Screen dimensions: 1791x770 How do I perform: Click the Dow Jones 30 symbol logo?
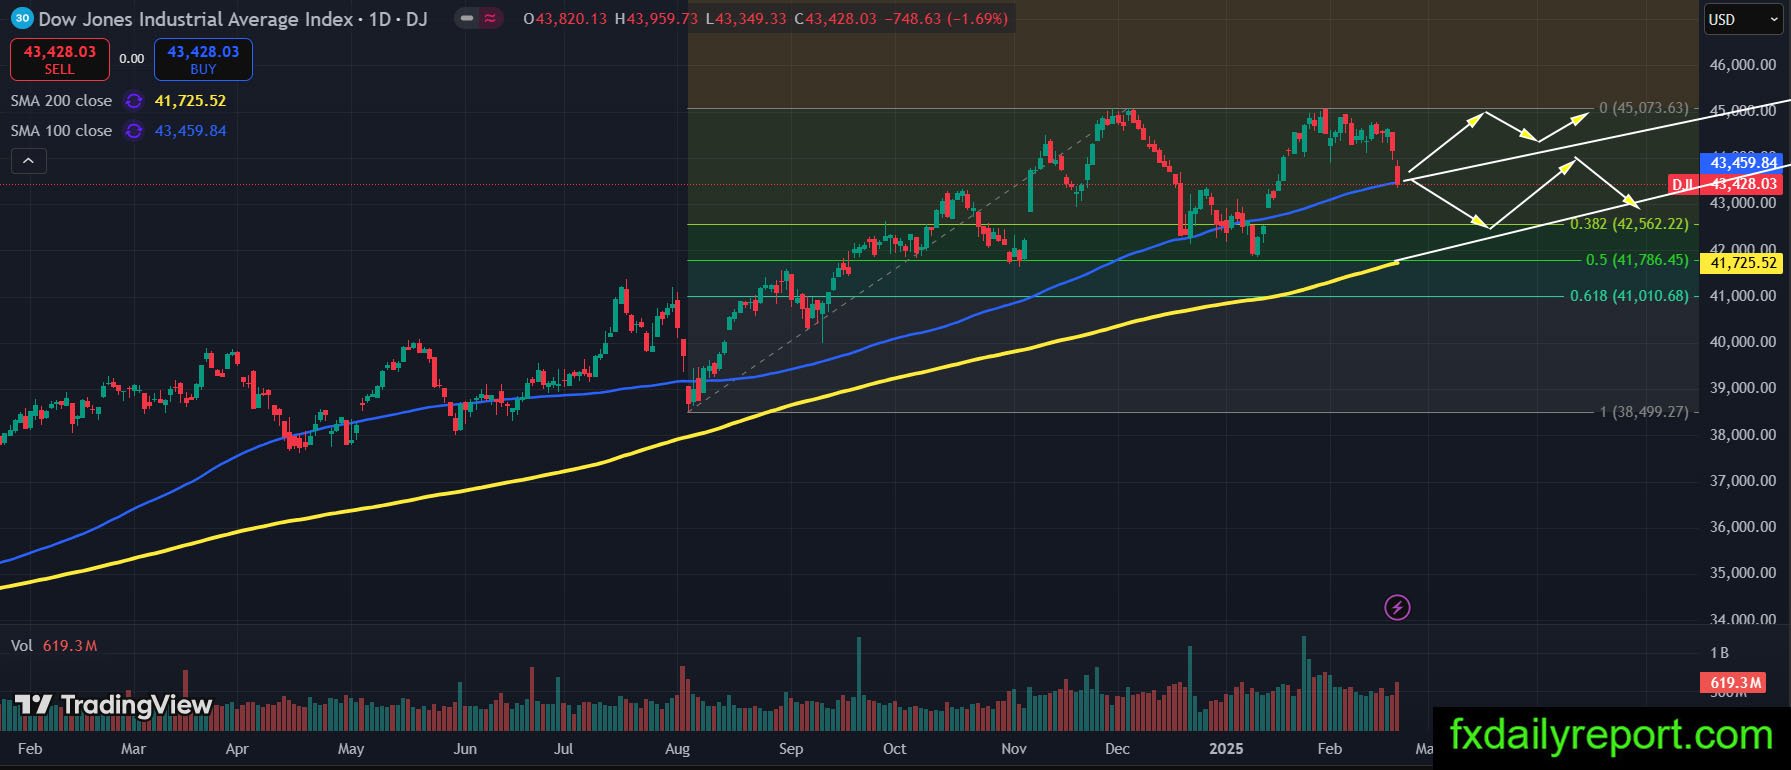click(x=22, y=18)
